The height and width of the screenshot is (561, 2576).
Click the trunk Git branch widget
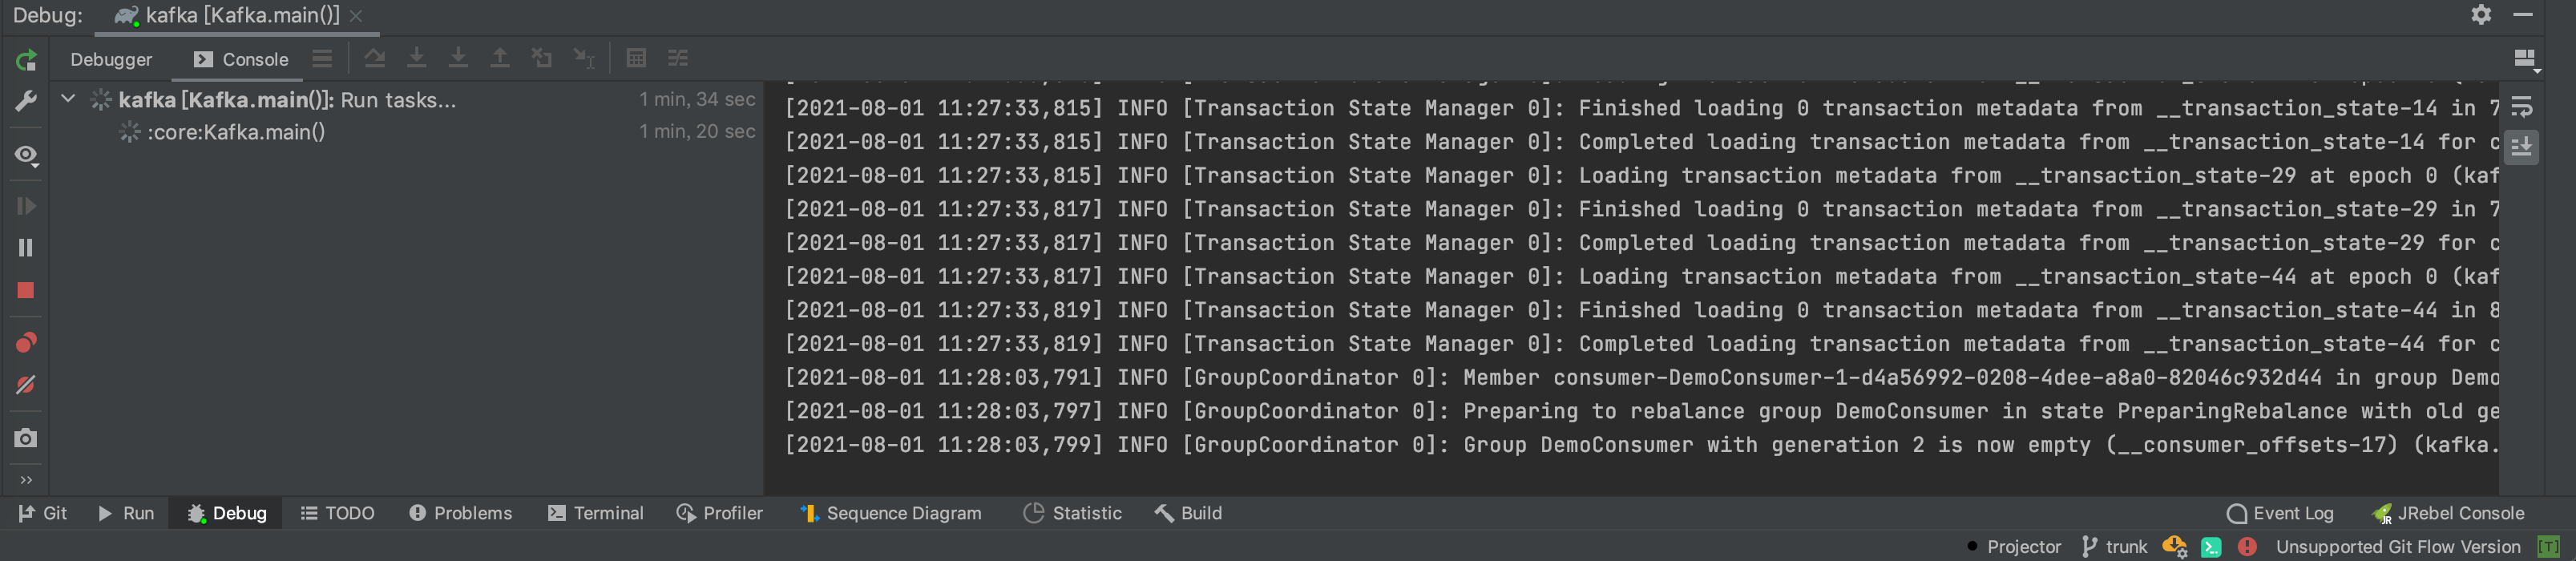coord(2114,547)
